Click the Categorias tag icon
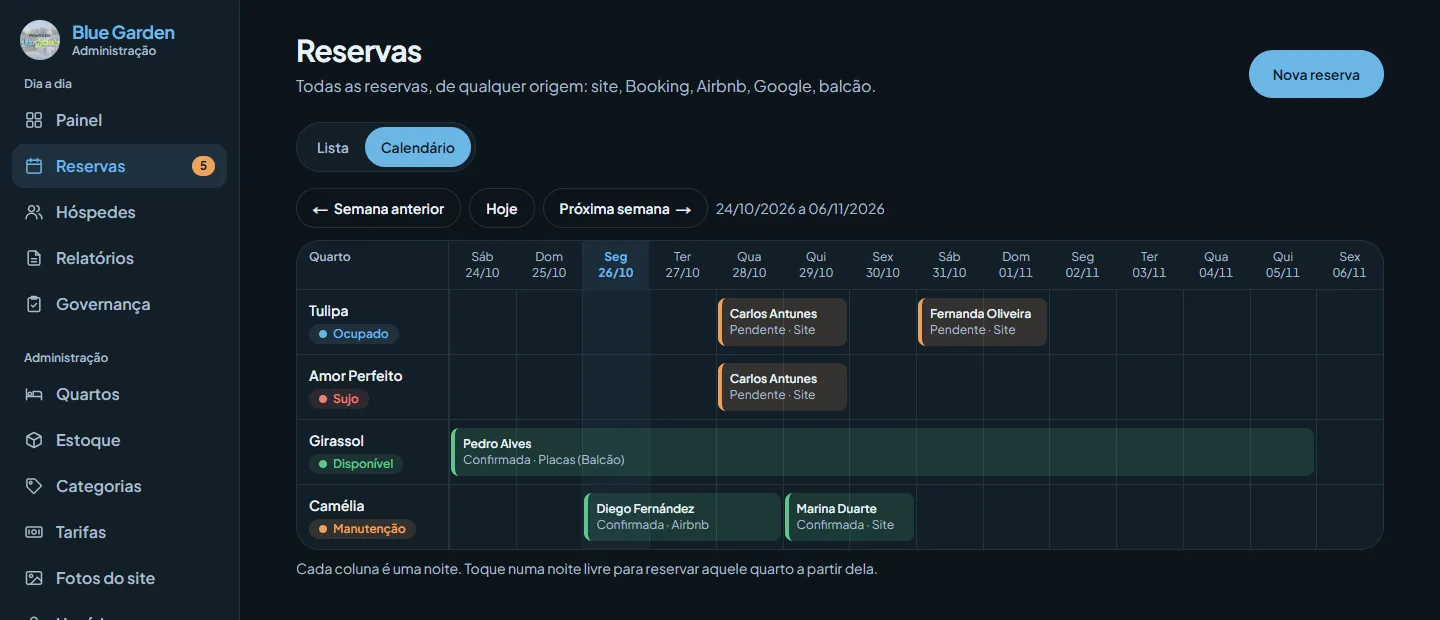Viewport: 1440px width, 620px height. coord(34,486)
